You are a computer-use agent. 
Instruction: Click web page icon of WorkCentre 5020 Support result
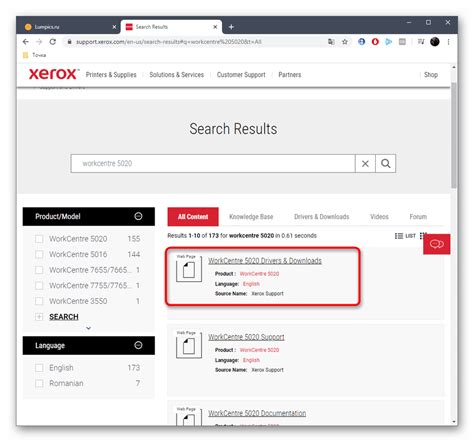click(x=189, y=345)
